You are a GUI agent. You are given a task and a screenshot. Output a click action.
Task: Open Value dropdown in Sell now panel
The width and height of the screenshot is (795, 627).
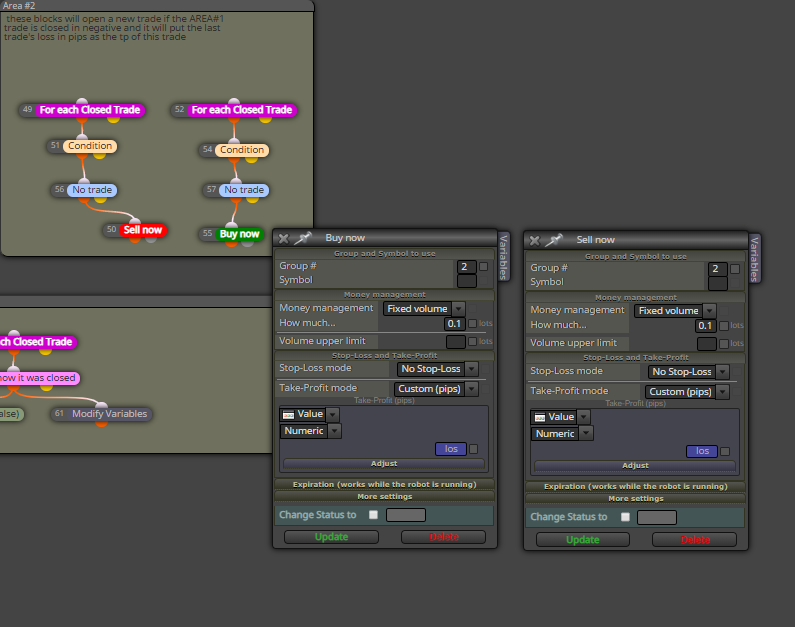pyautogui.click(x=561, y=417)
